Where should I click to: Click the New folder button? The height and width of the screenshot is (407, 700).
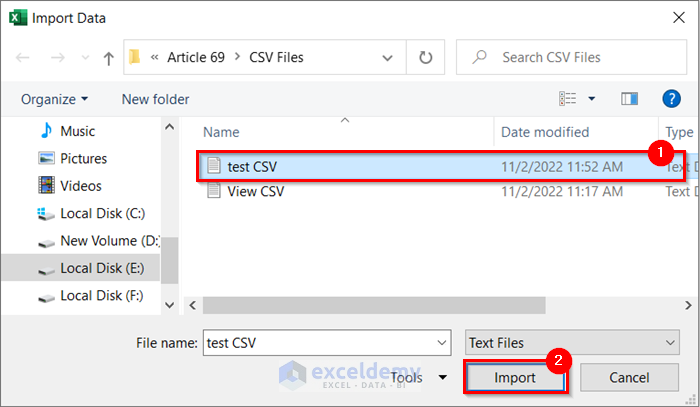tap(155, 99)
